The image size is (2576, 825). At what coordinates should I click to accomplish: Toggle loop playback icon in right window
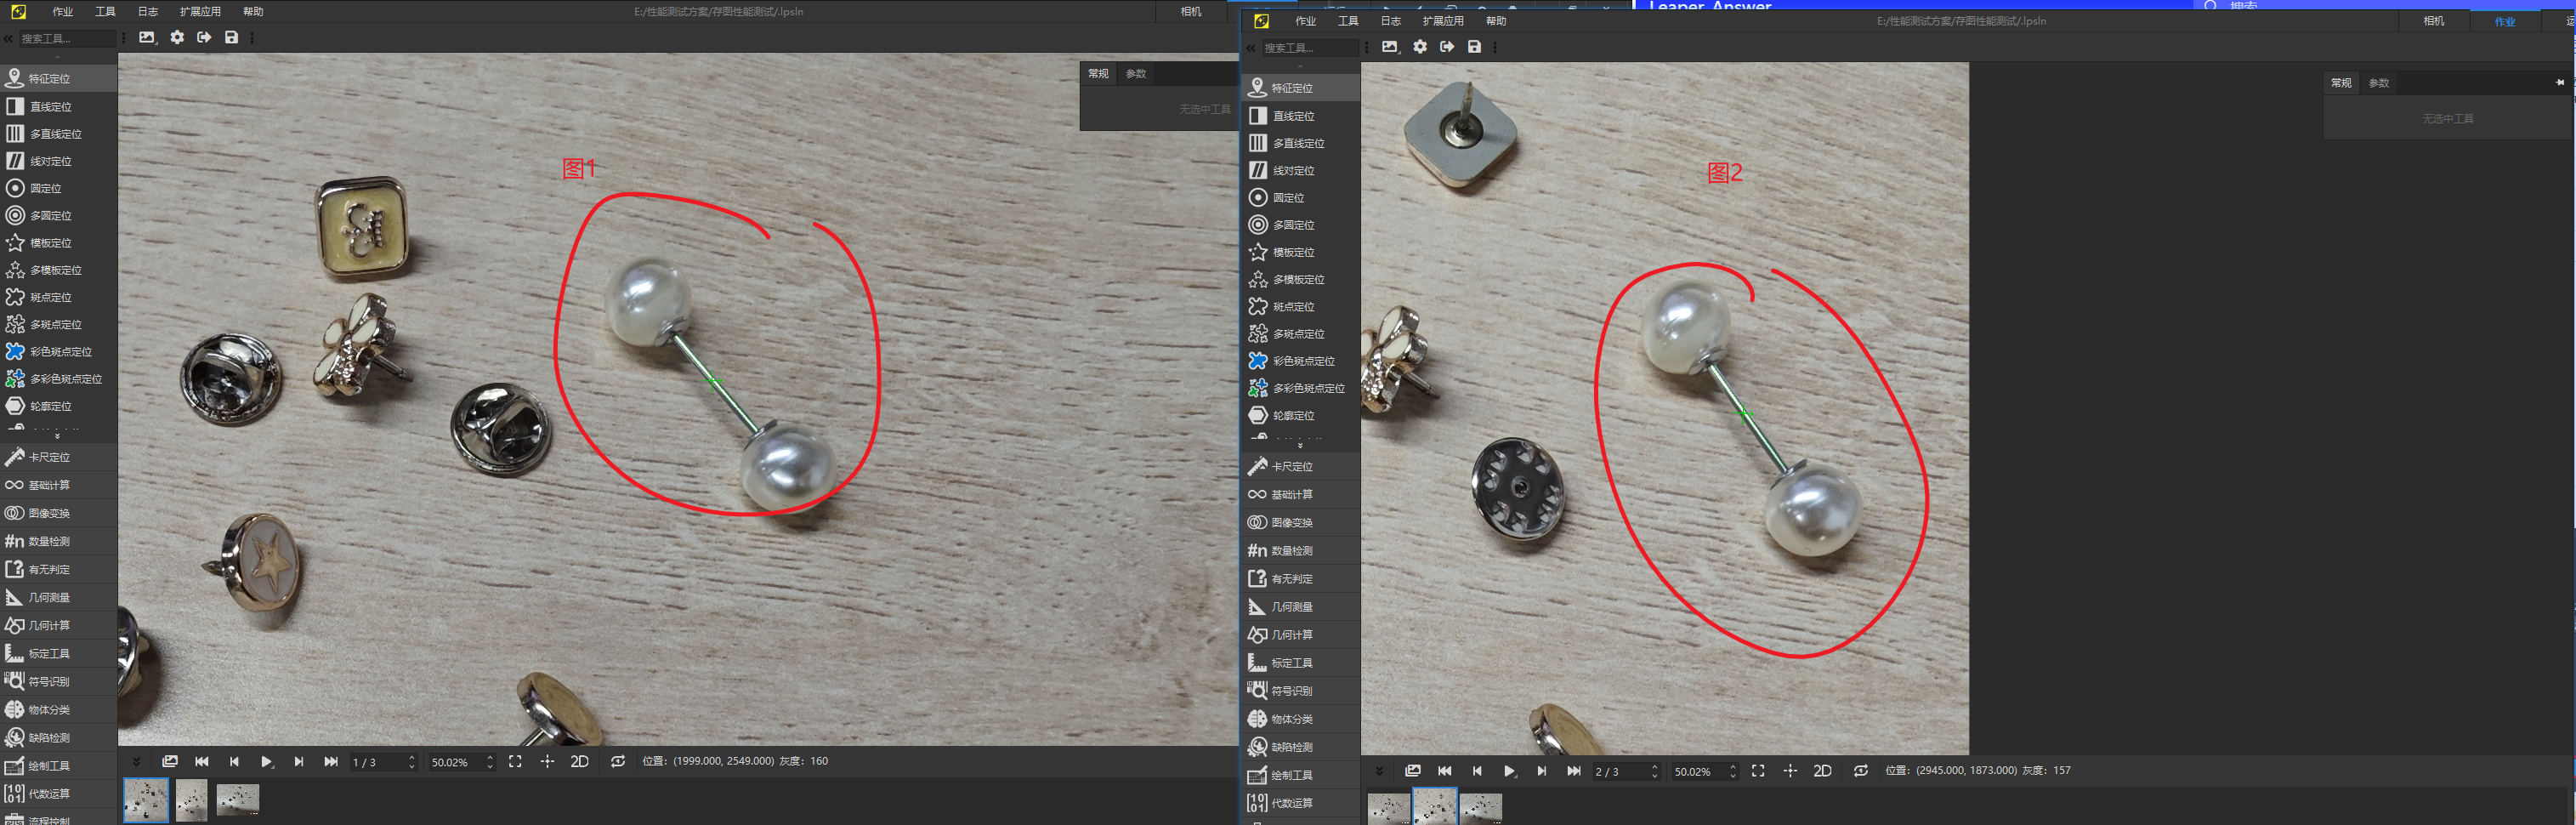pyautogui.click(x=1860, y=771)
